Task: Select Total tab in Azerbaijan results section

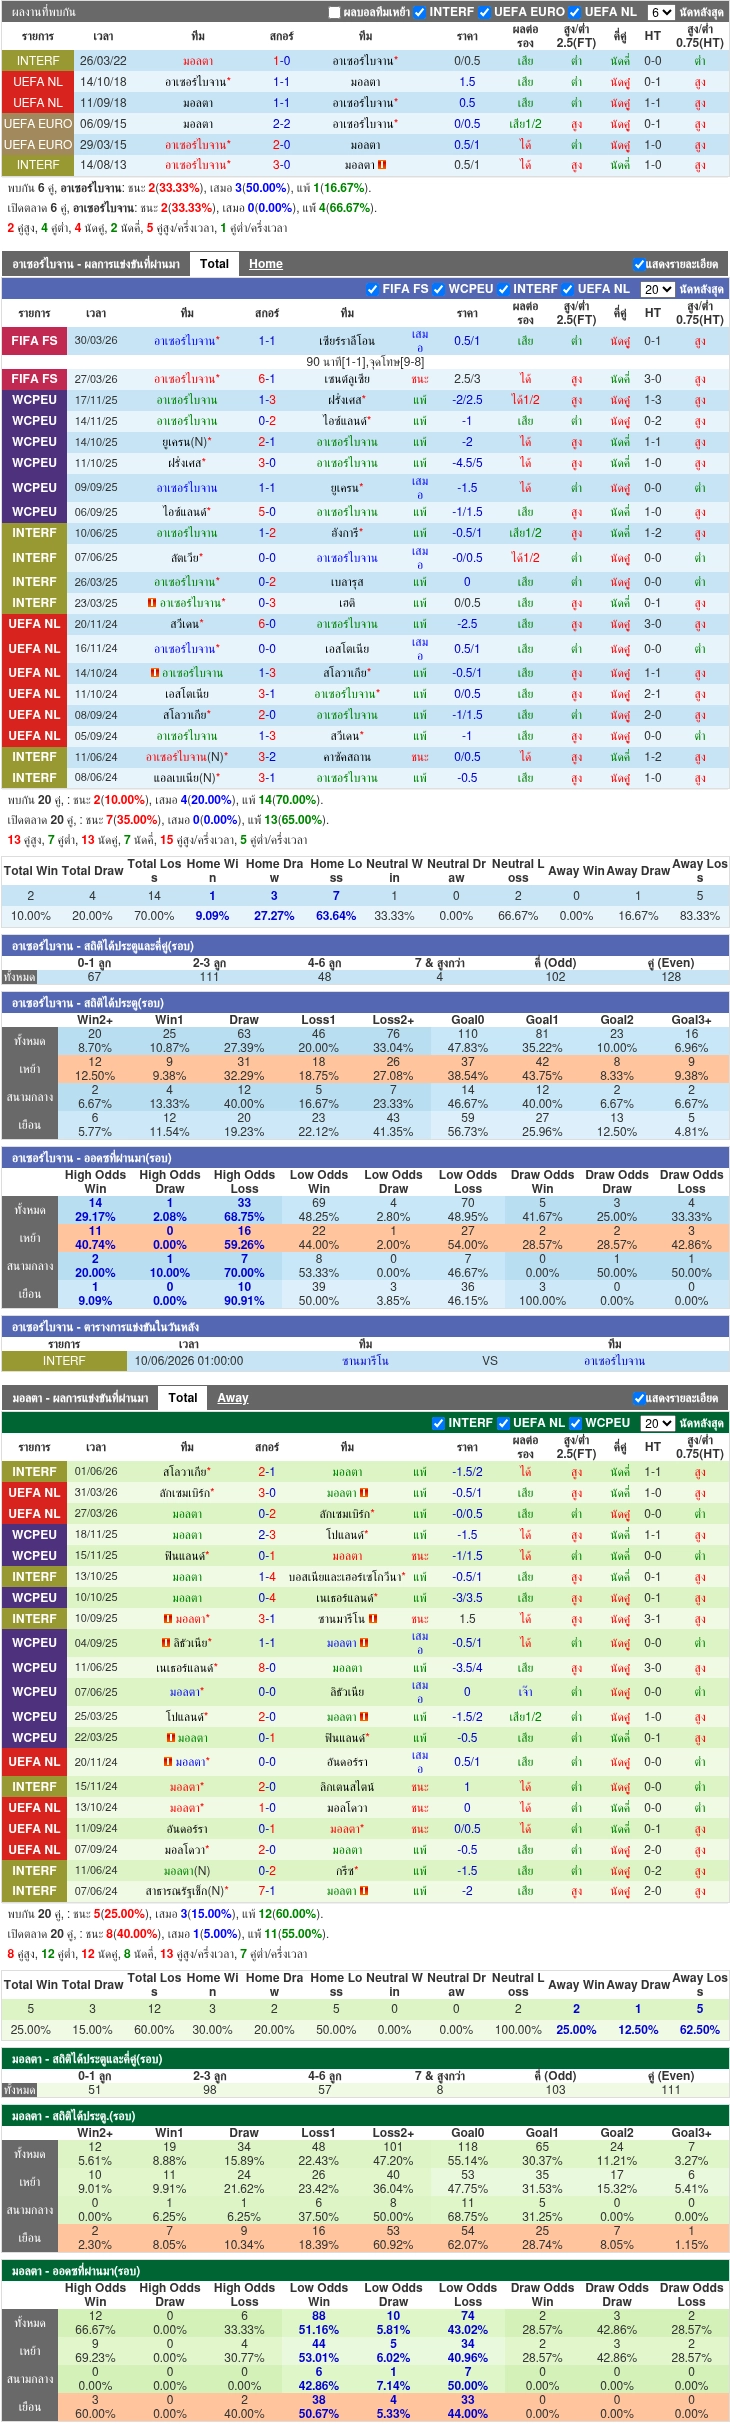Action: [214, 264]
